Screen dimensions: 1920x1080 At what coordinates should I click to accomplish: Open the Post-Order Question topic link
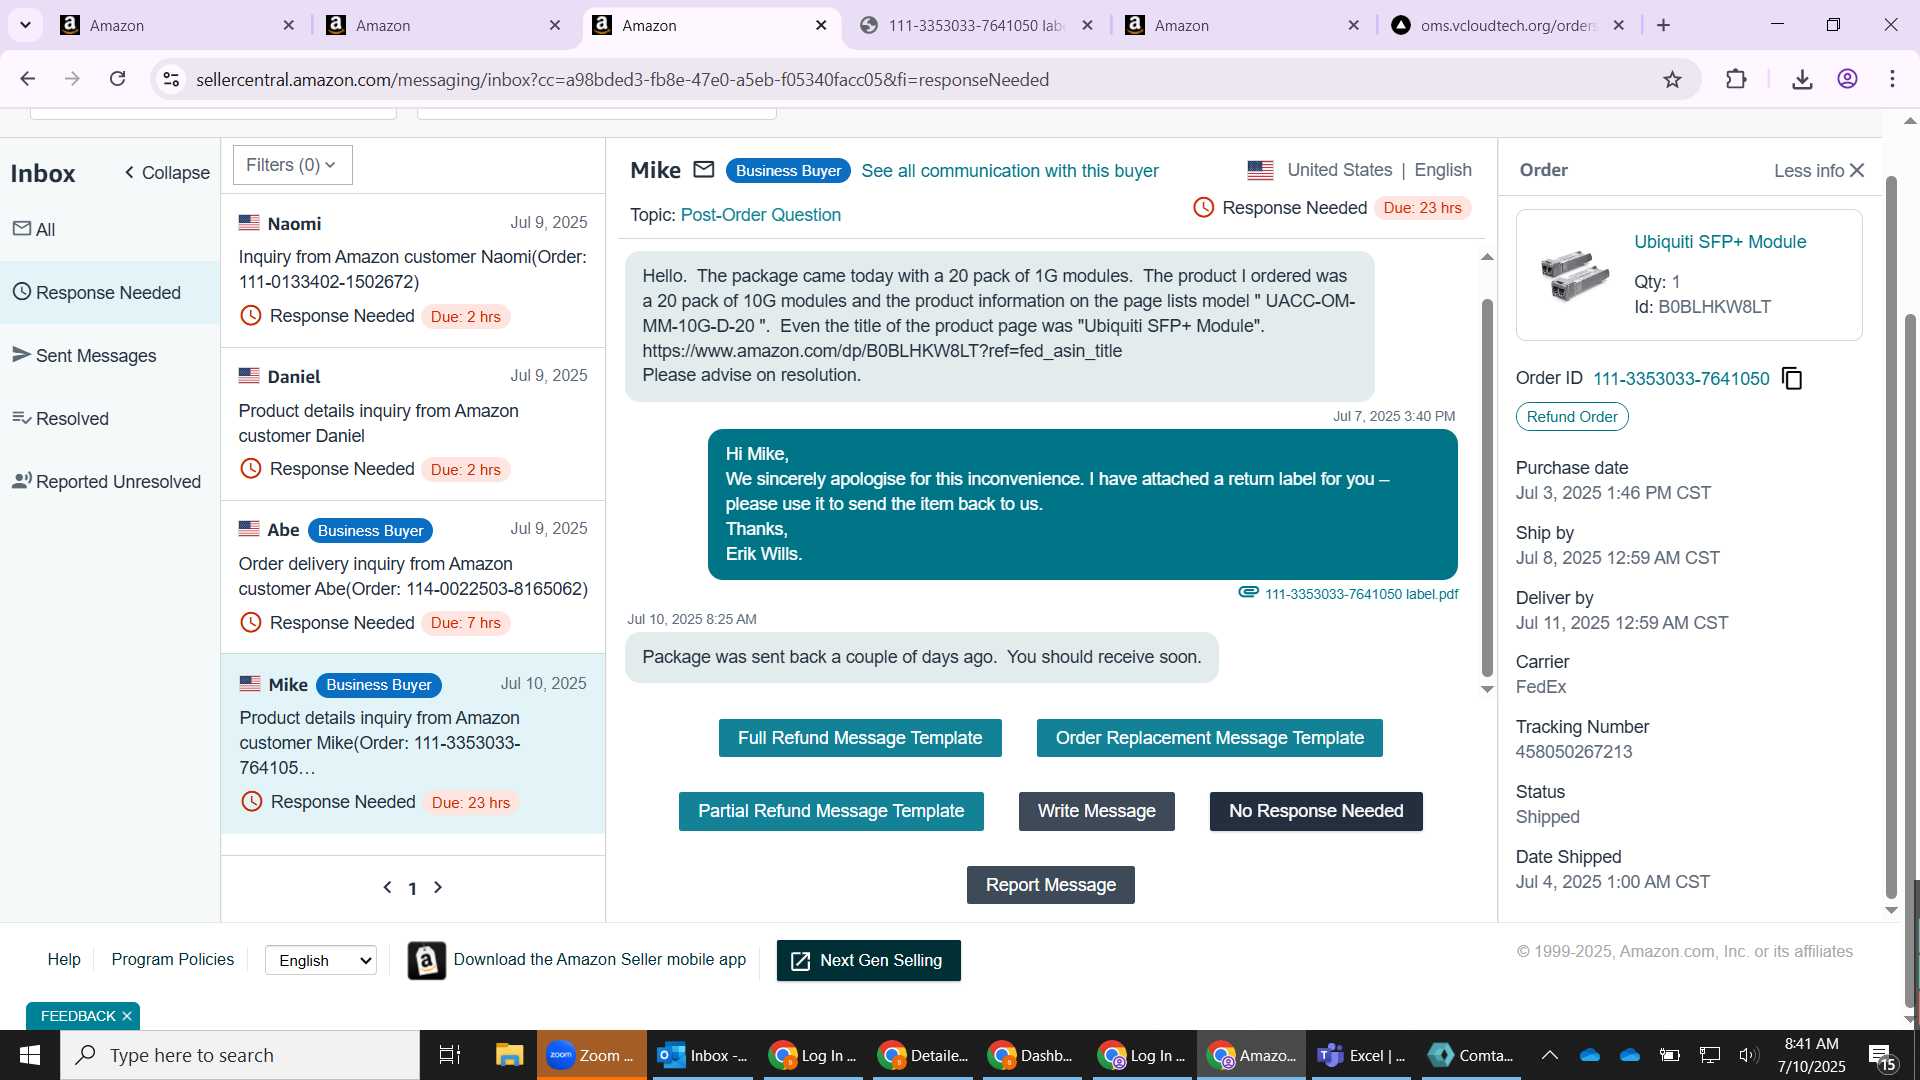[x=760, y=215]
